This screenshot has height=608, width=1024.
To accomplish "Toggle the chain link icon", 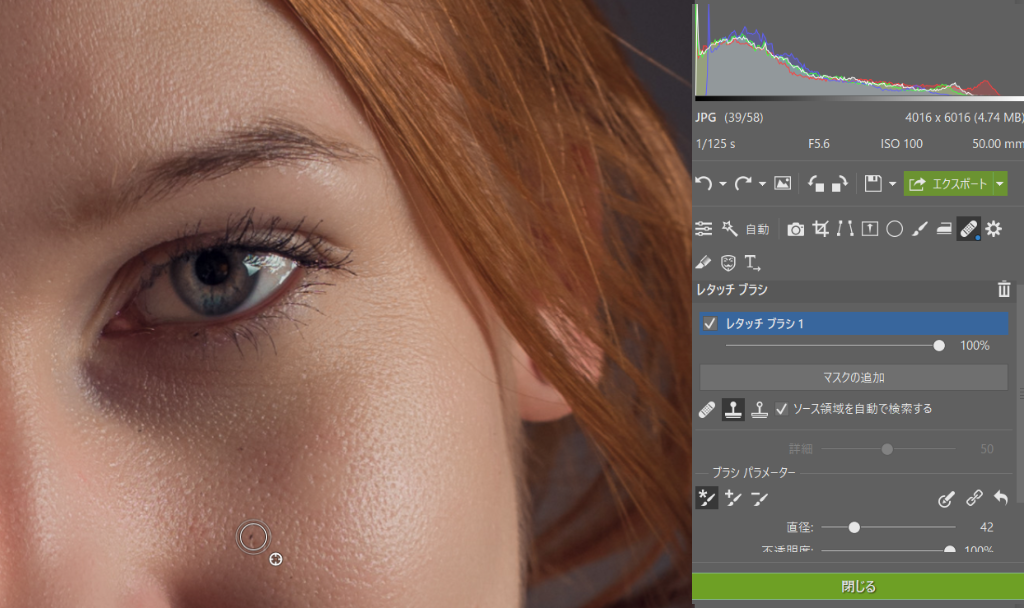I will click(974, 498).
